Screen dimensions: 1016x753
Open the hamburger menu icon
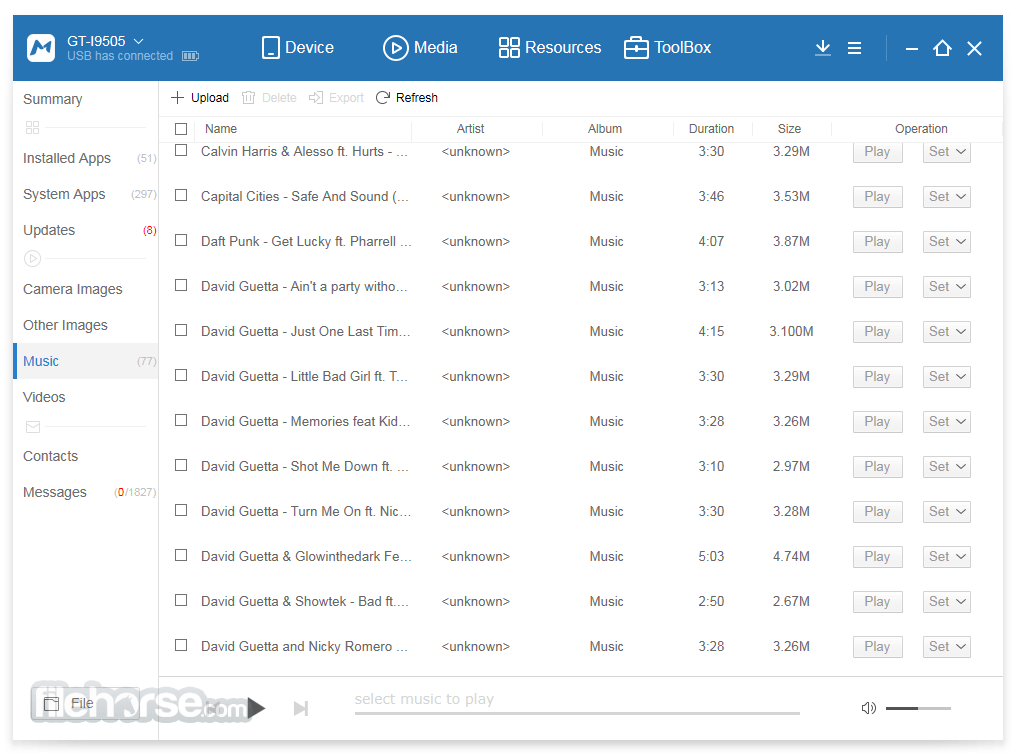tap(855, 48)
